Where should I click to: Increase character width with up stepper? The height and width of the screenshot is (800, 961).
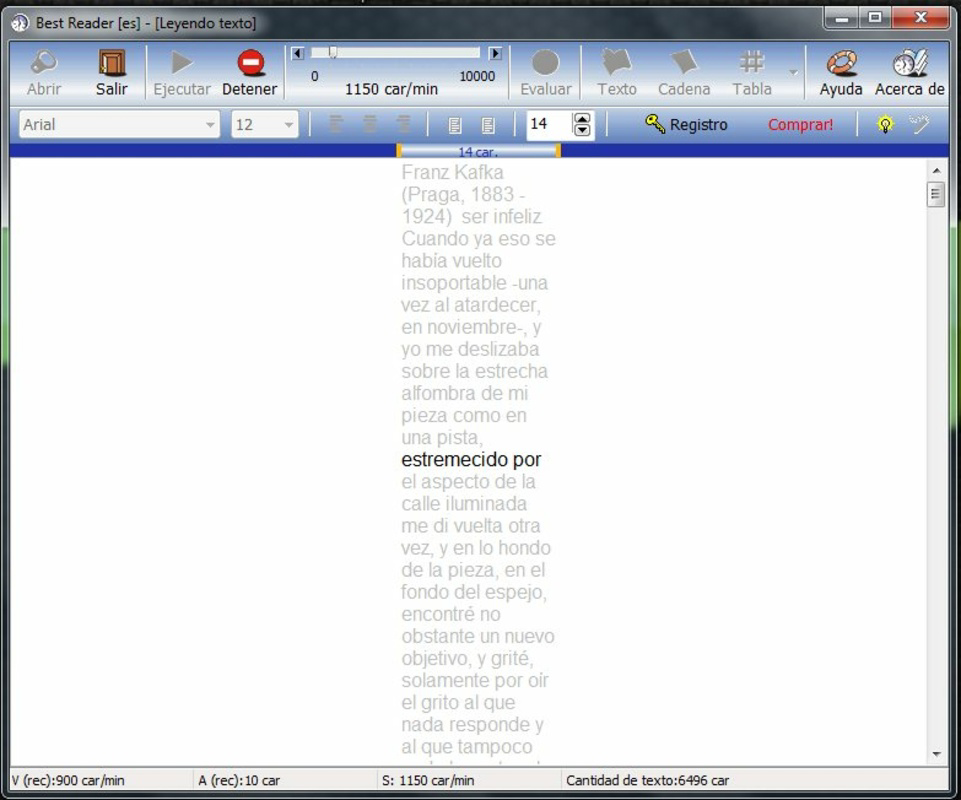click(582, 118)
